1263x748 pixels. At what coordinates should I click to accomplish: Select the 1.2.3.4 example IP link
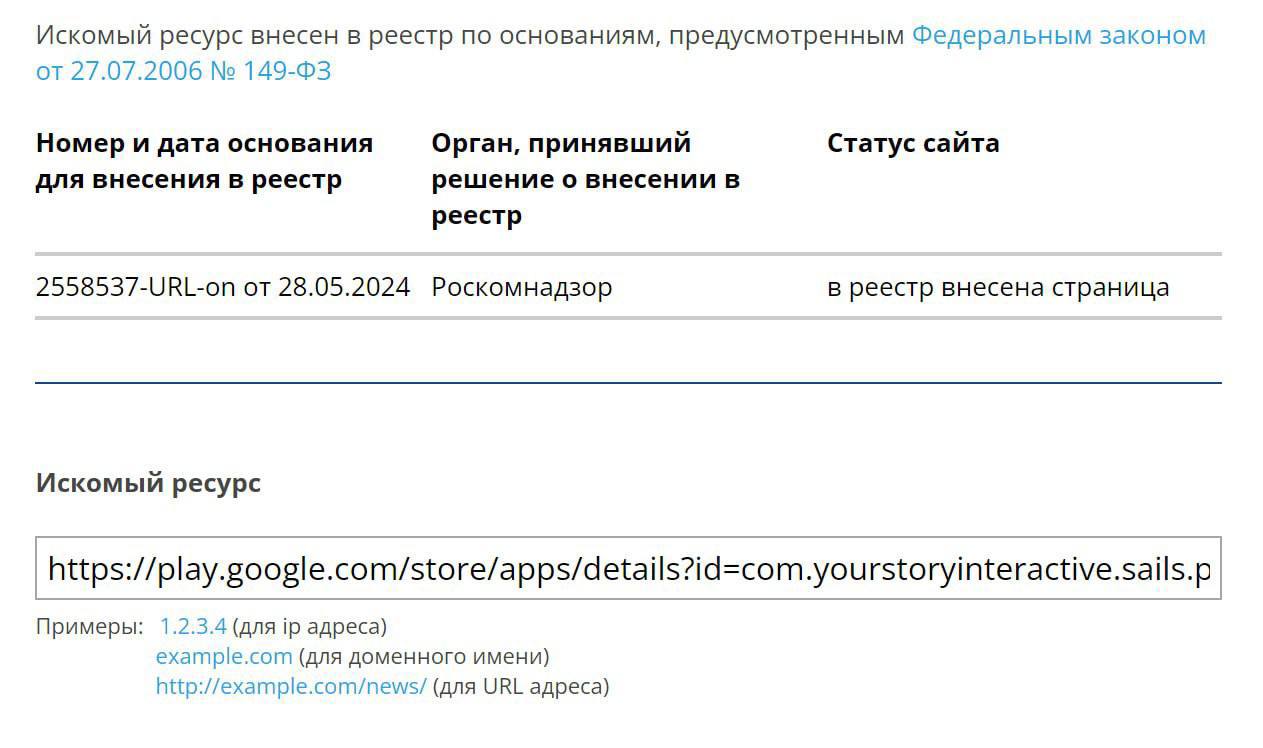tap(193, 627)
